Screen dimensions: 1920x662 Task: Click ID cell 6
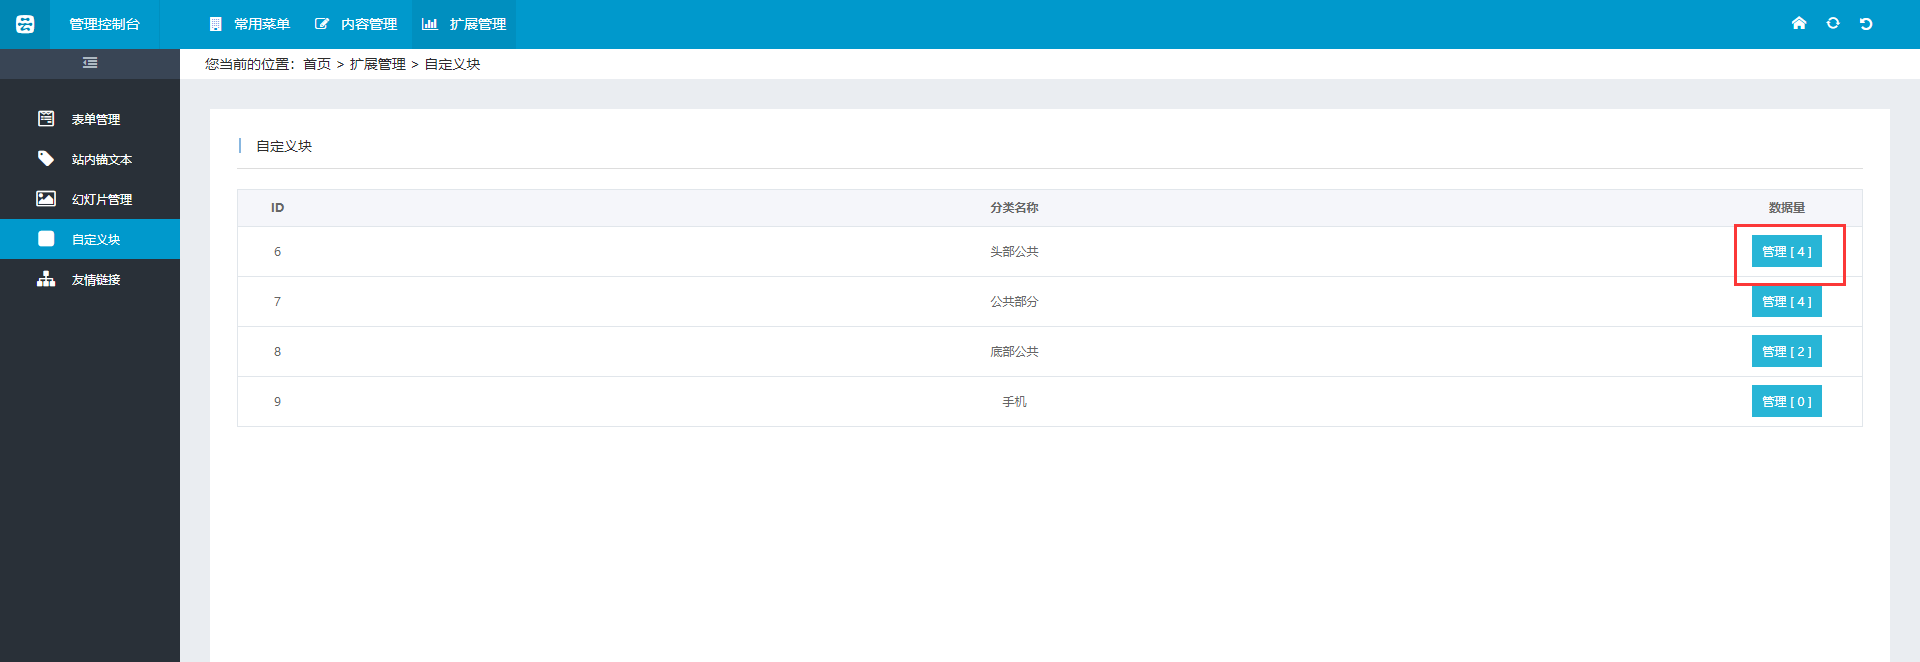click(277, 252)
